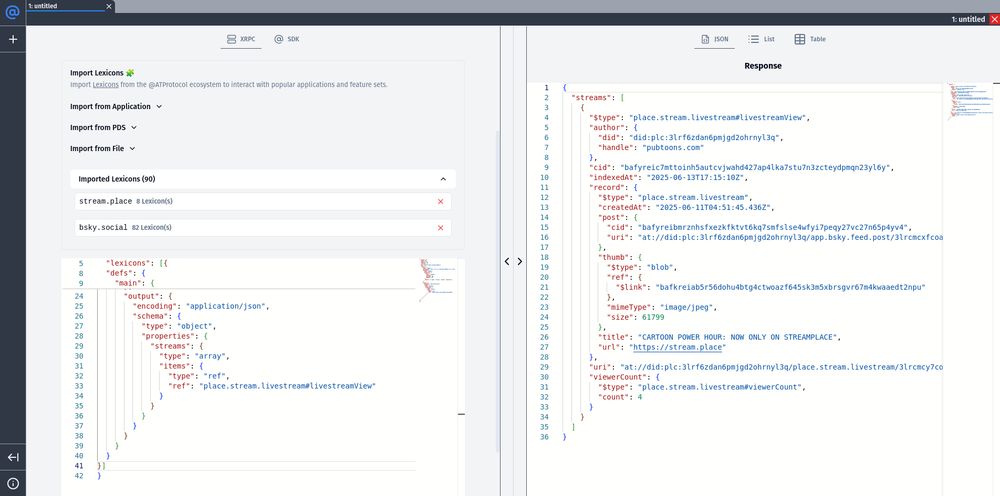Click the "lexicons" line in request editor
This screenshot has height=496, width=1000.
pyautogui.click(x=136, y=263)
